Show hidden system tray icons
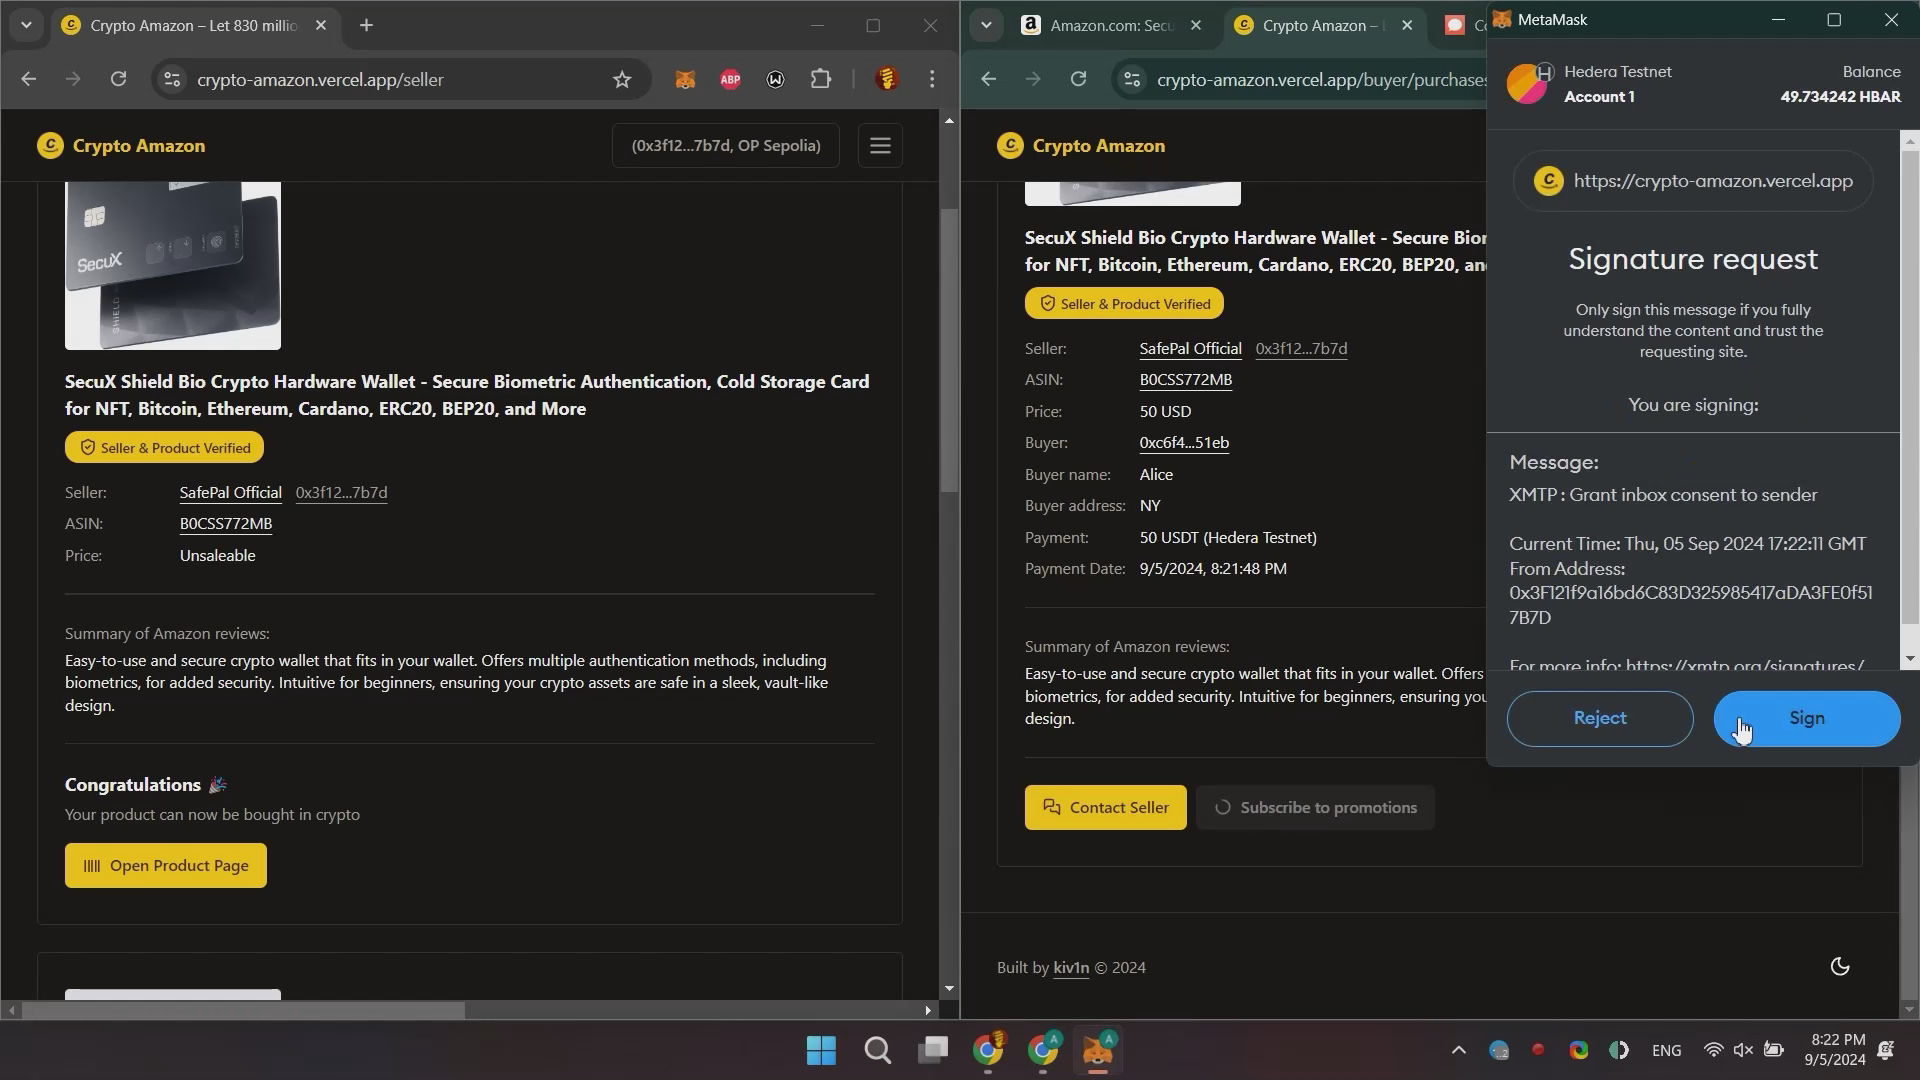1920x1080 pixels. pos(1458,1050)
